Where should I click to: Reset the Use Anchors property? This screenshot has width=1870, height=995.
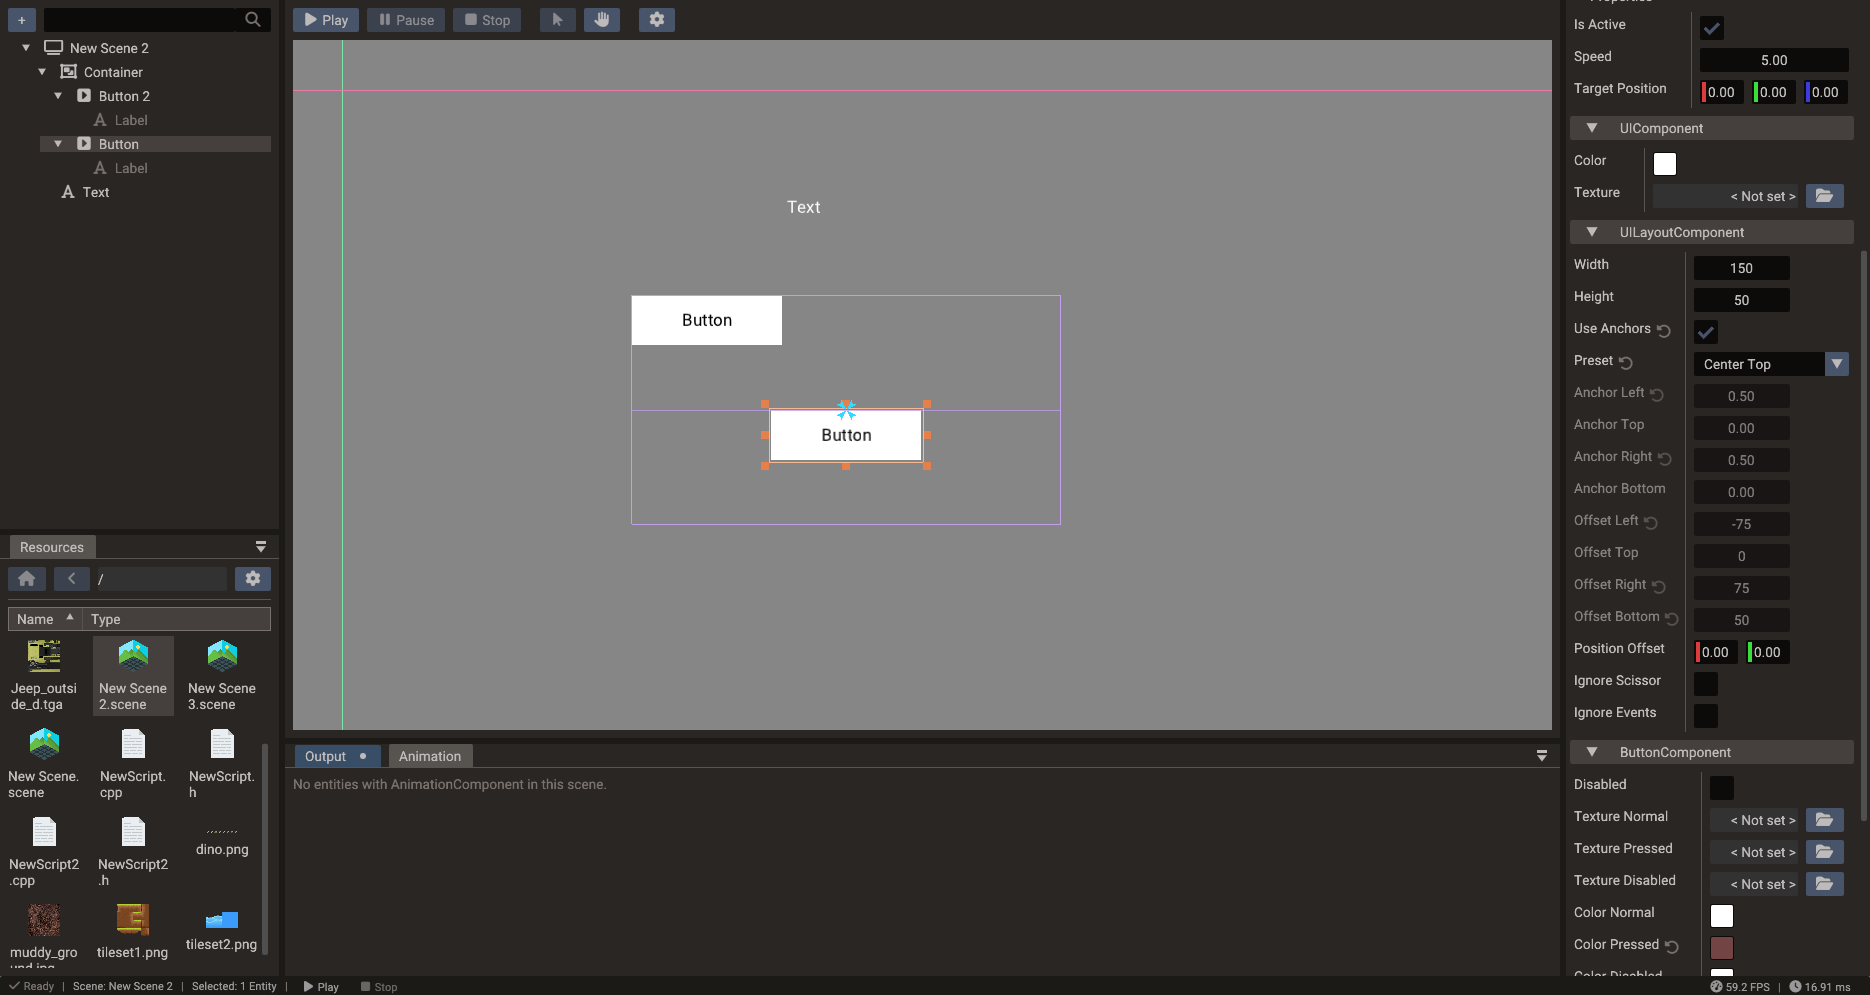[1664, 330]
